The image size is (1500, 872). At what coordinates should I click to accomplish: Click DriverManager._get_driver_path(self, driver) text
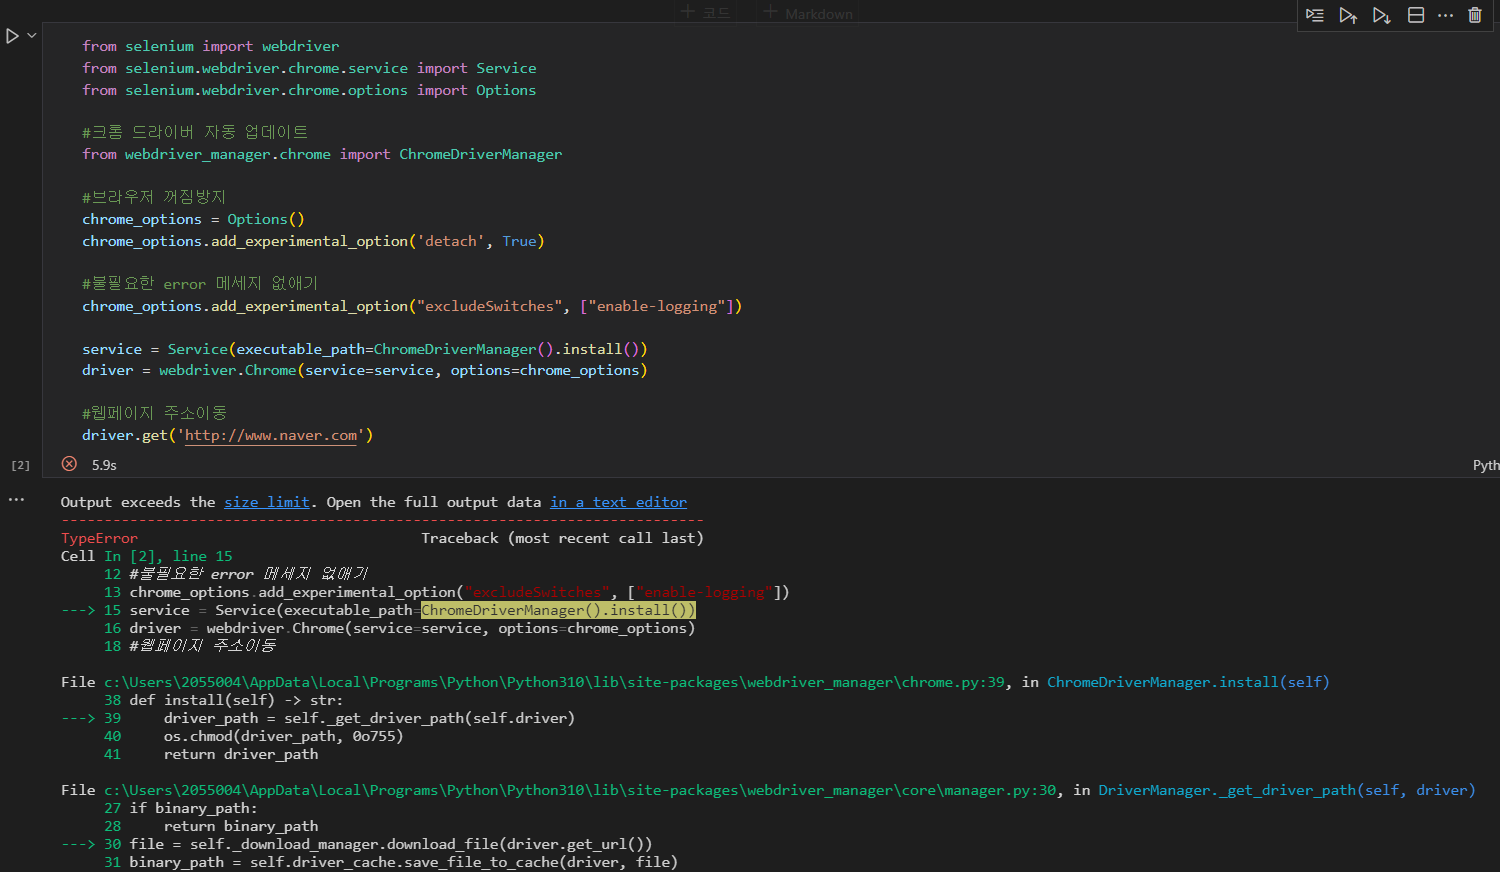tap(1287, 790)
